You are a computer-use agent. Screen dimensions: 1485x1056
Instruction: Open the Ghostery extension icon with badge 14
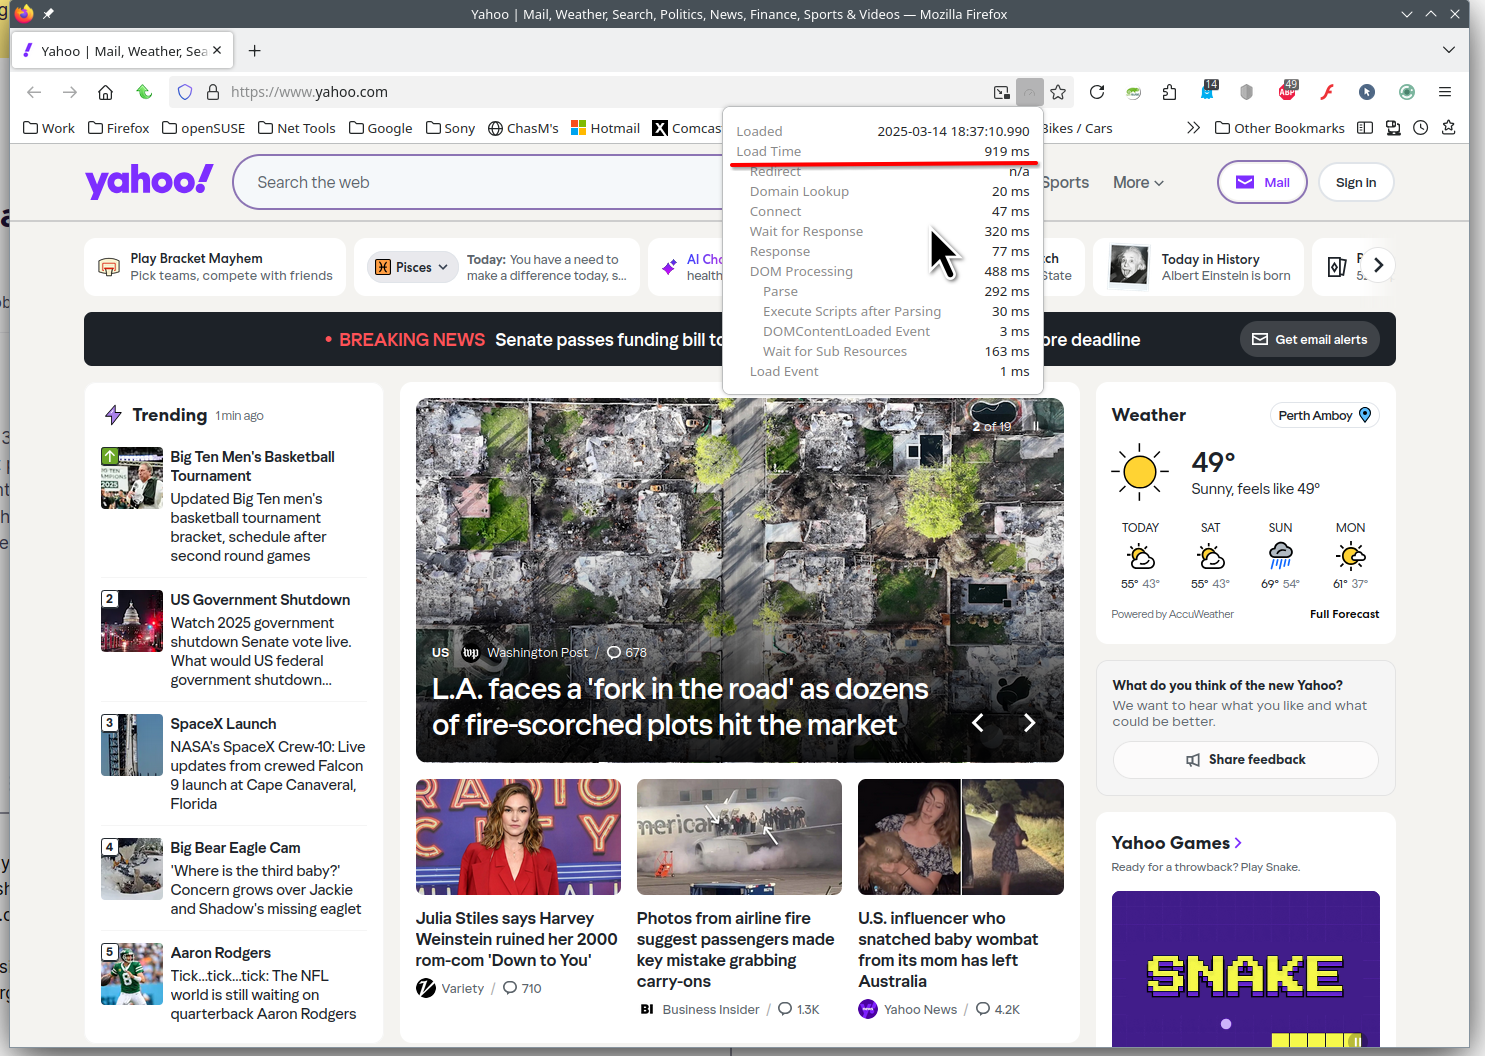point(1208,92)
